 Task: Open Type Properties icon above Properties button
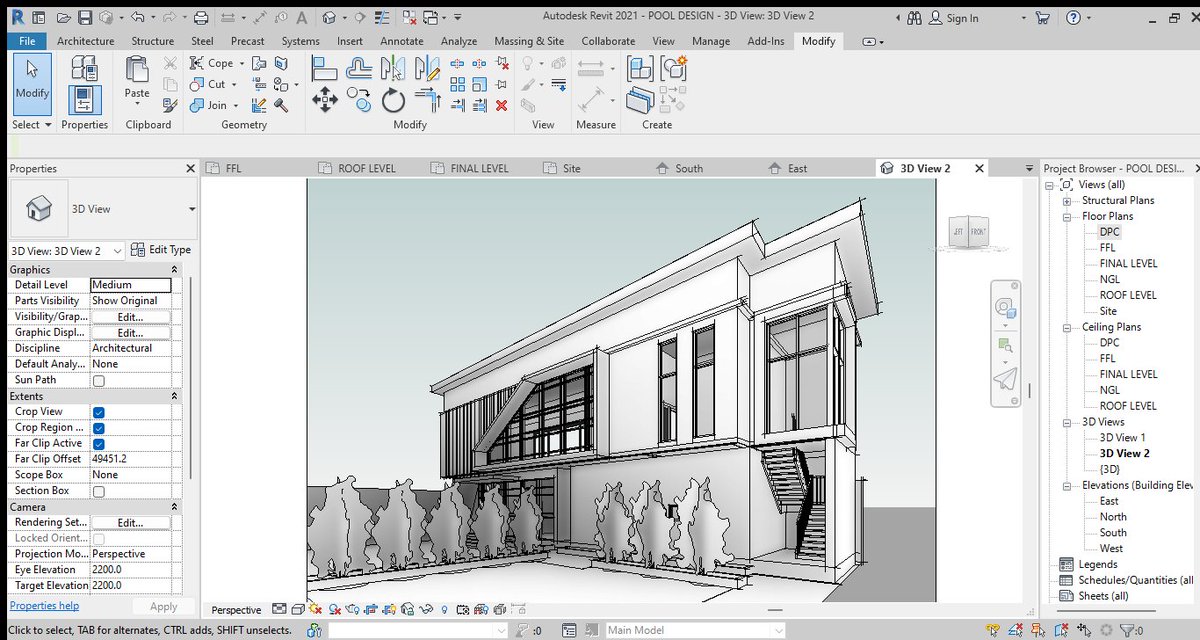click(x=84, y=68)
